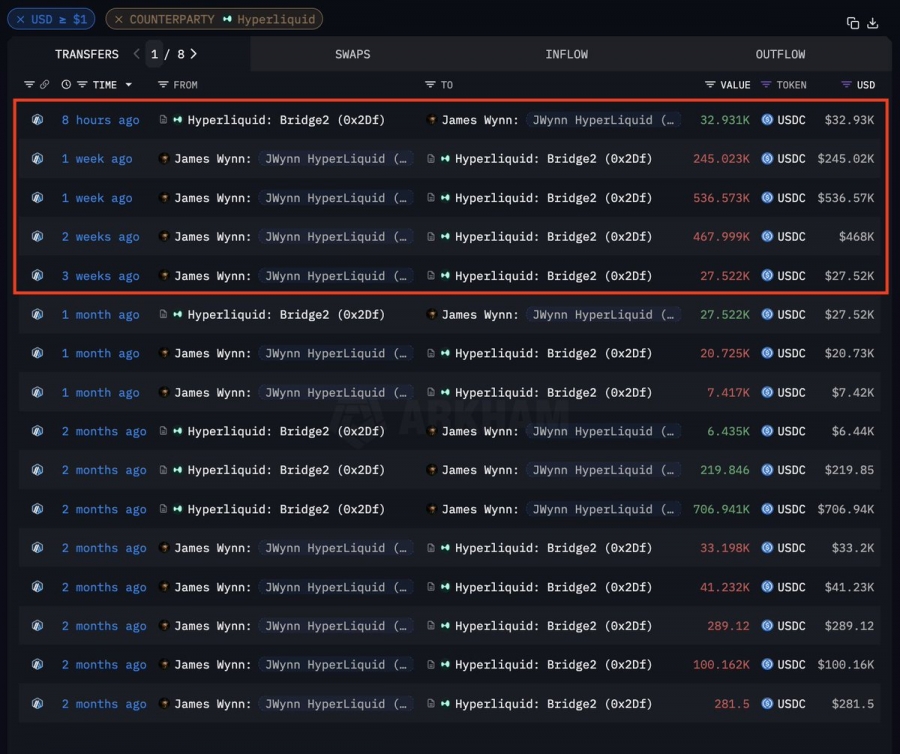Click the VALUE column filter icon
900x754 pixels.
pos(710,85)
